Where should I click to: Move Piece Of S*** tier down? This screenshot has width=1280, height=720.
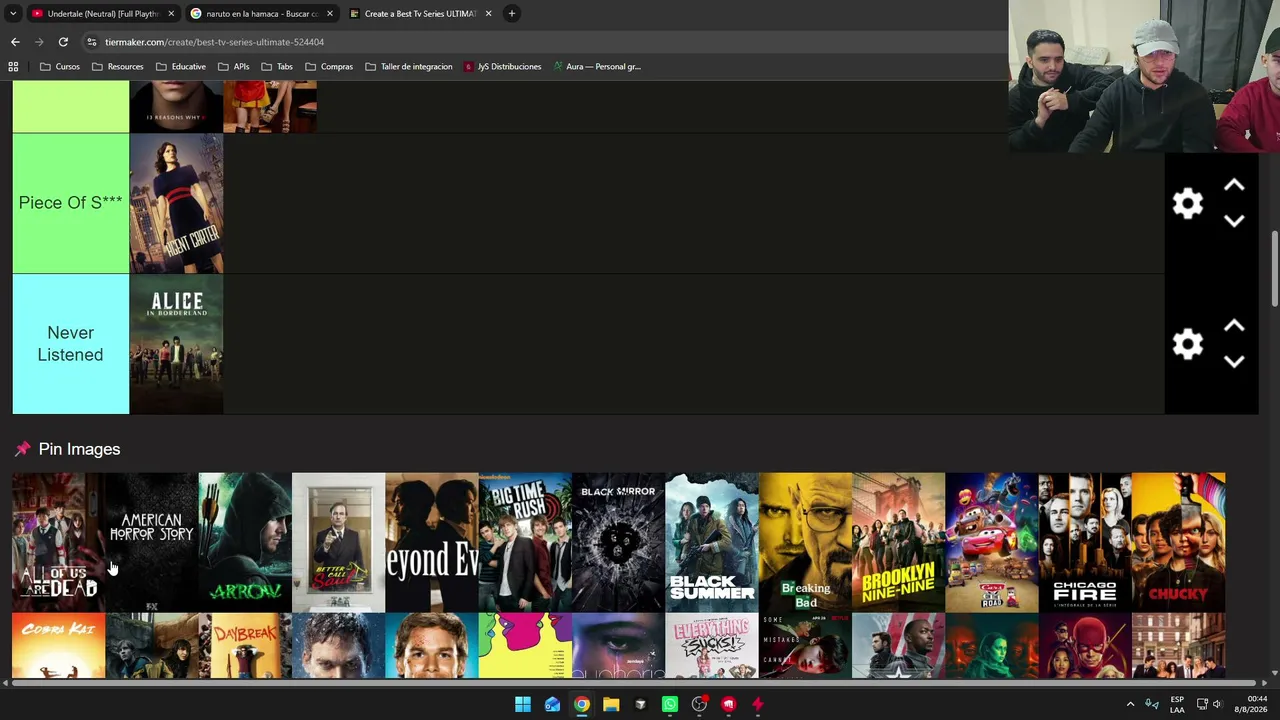(x=1234, y=221)
